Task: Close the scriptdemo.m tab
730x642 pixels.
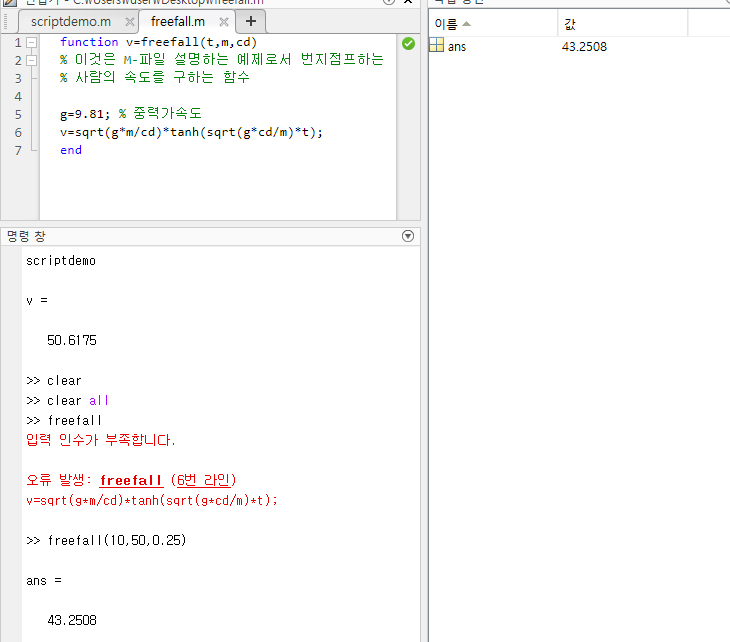Action: coord(130,22)
